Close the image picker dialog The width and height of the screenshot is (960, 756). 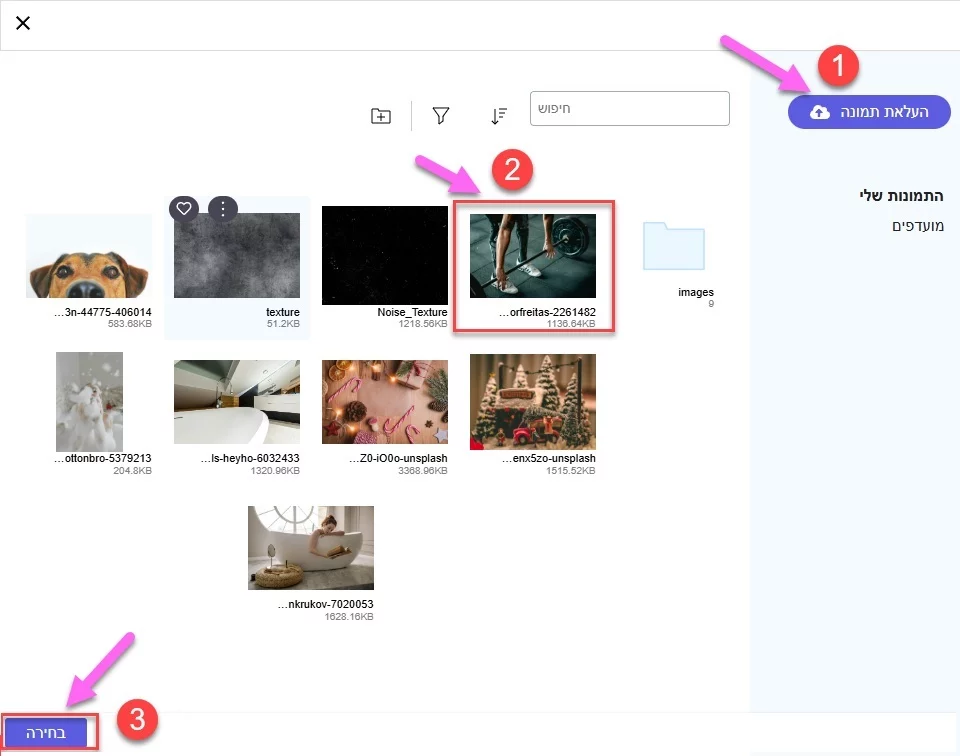tap(23, 23)
